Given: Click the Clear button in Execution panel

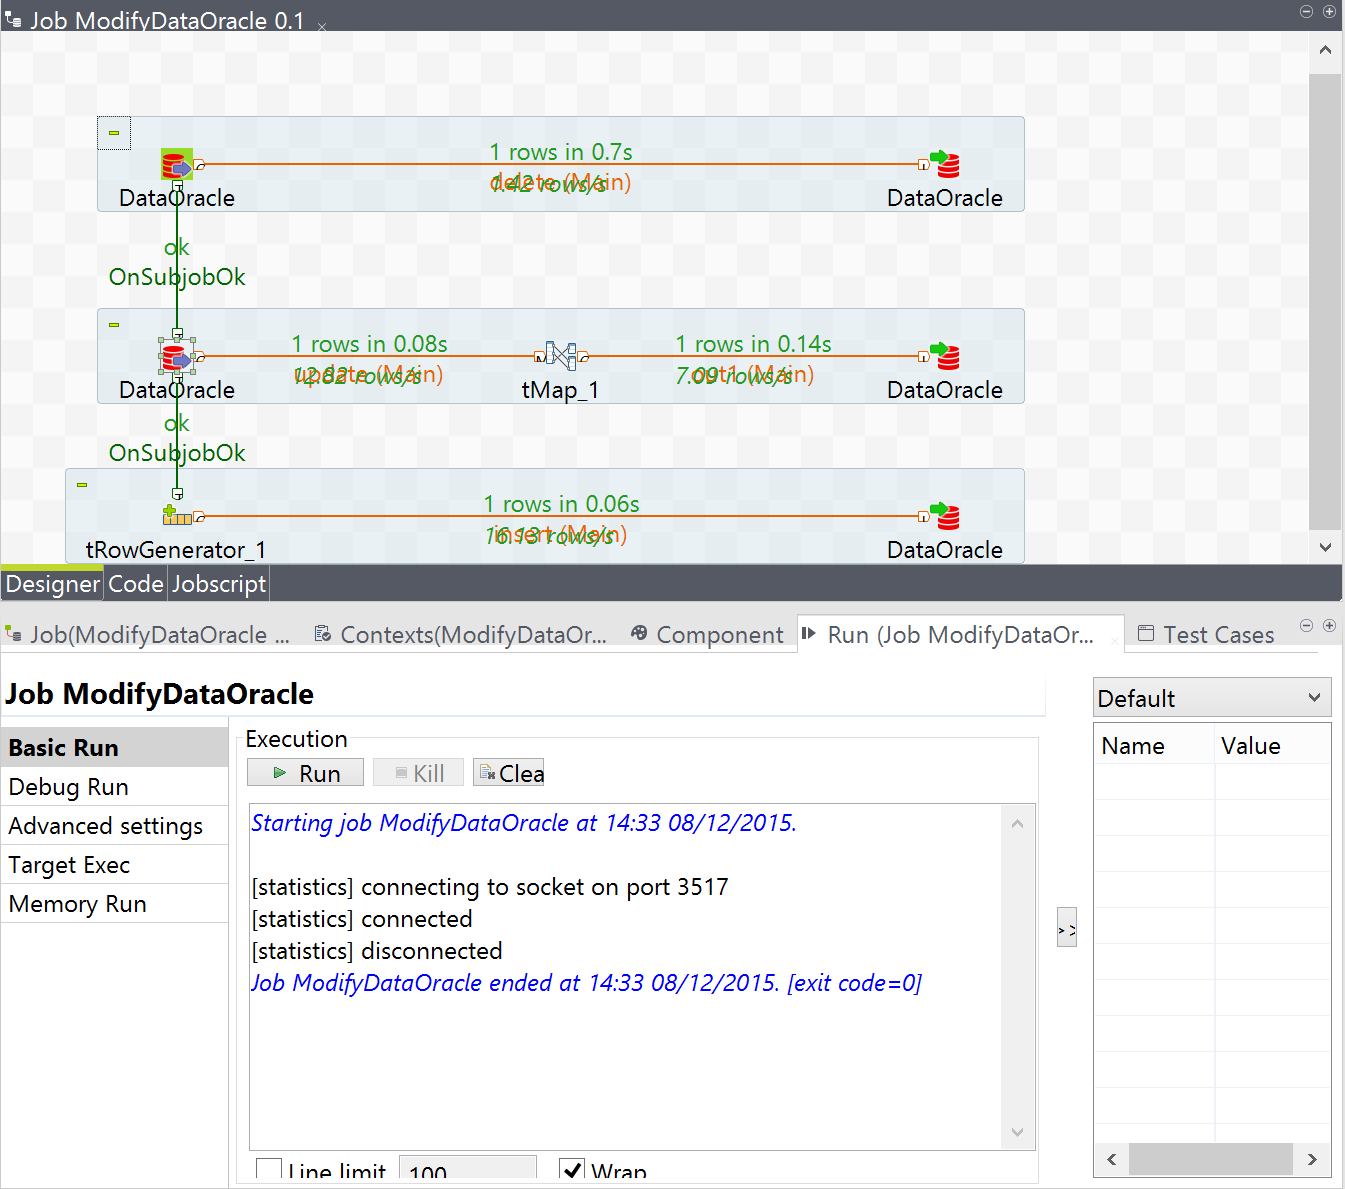Looking at the screenshot, I should click(508, 772).
